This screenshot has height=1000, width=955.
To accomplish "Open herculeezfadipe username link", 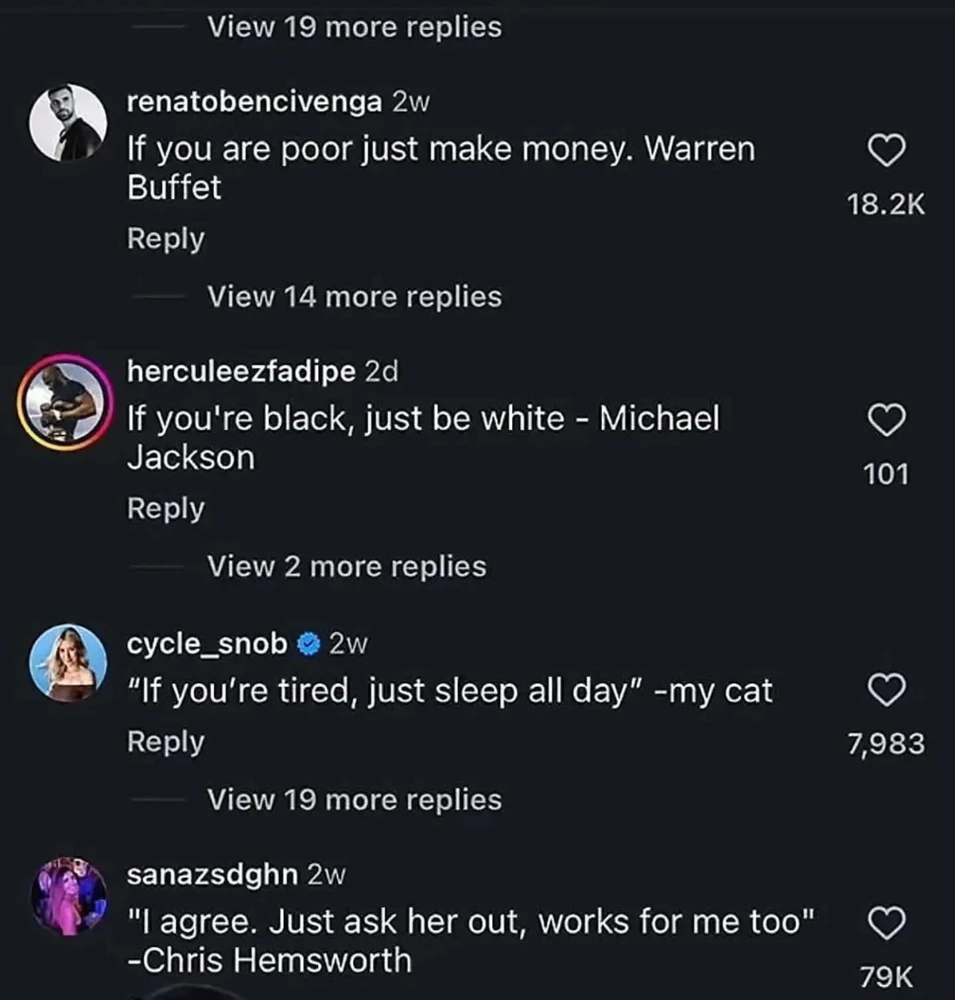I will click(x=241, y=371).
